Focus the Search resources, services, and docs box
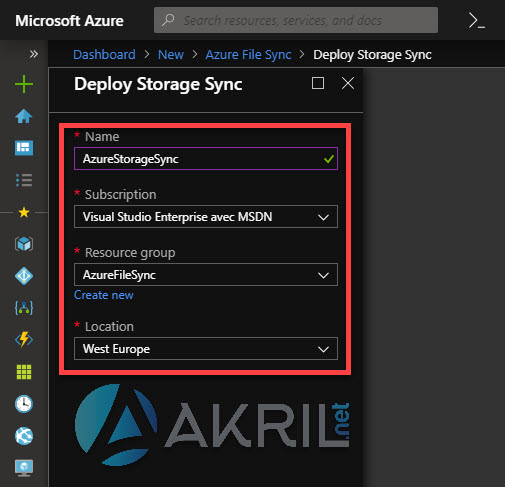Image resolution: width=505 pixels, height=487 pixels. click(296, 20)
